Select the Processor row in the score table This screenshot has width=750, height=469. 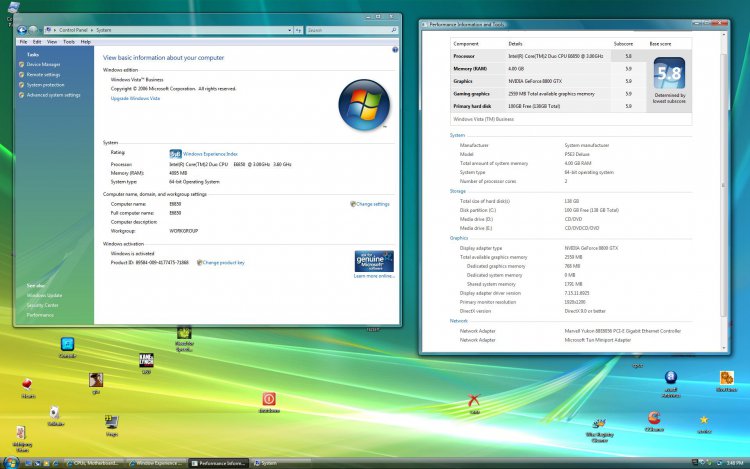(548, 56)
